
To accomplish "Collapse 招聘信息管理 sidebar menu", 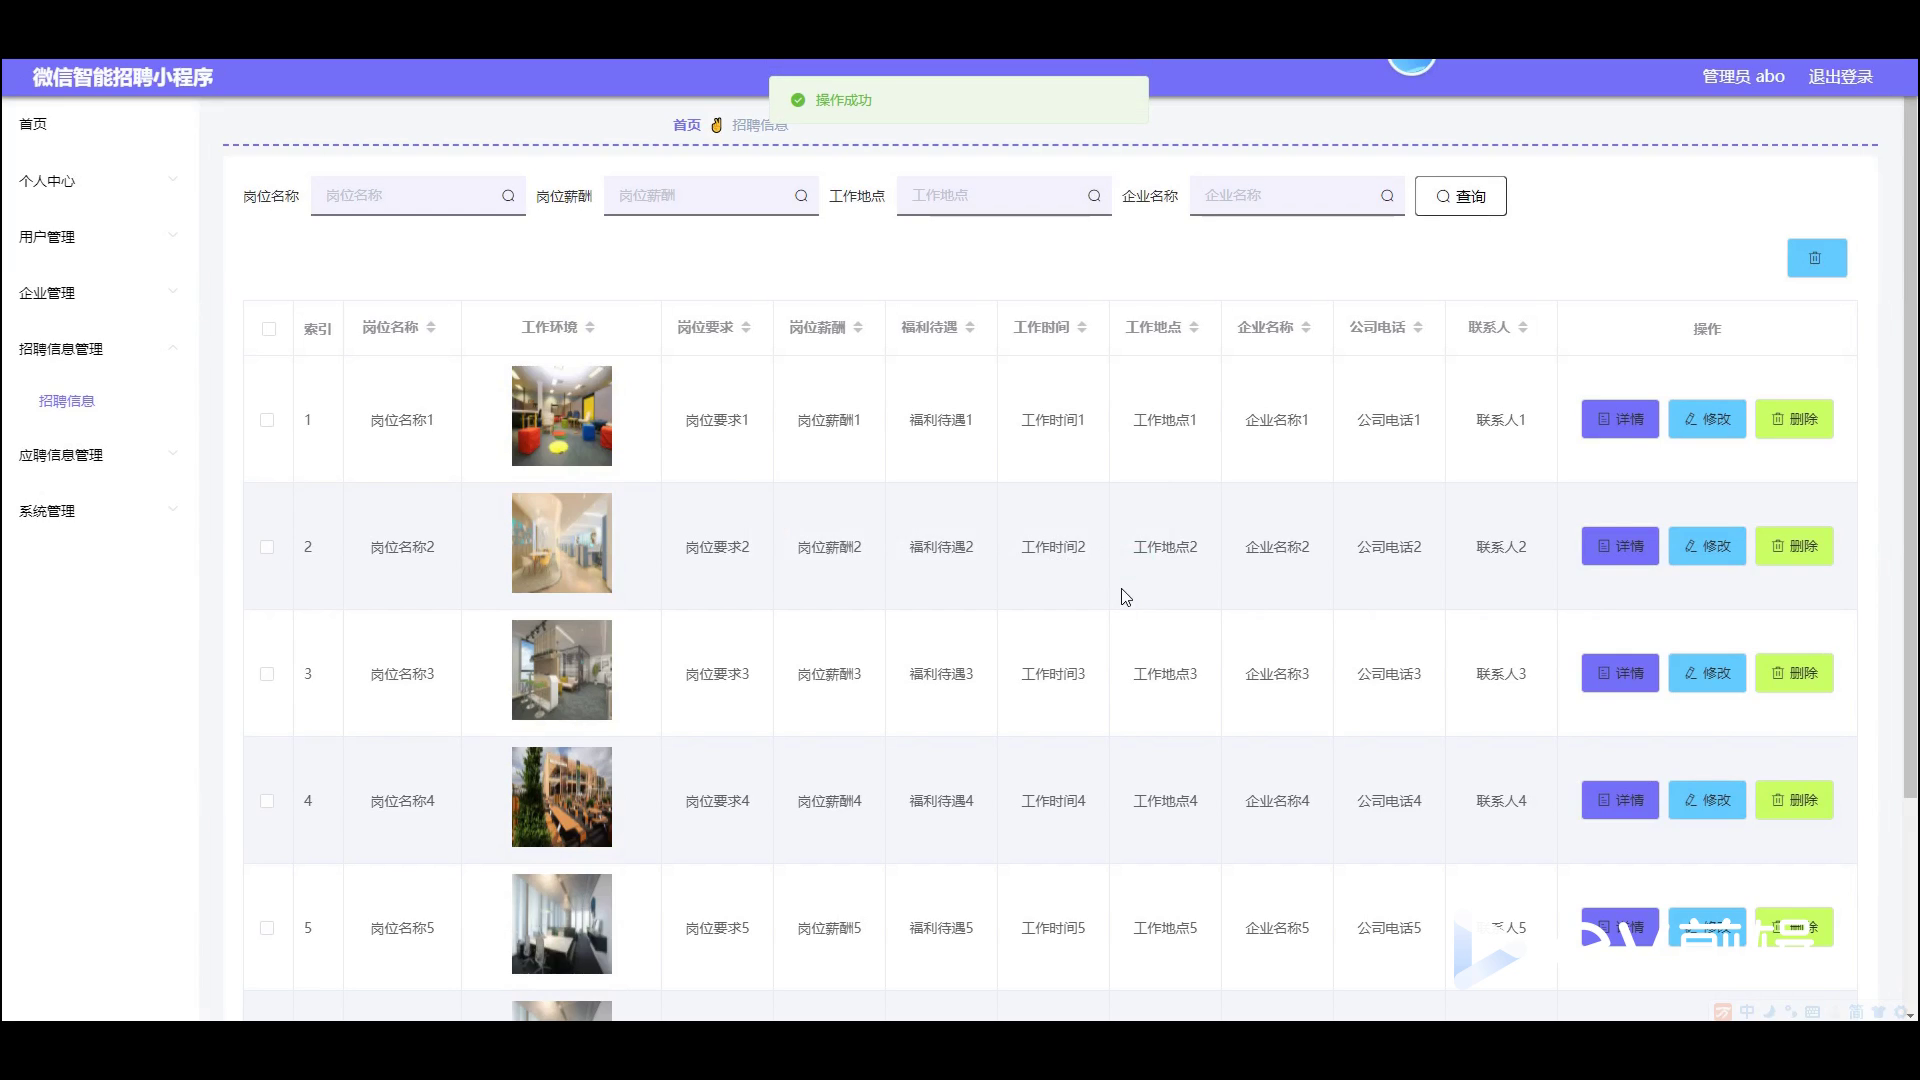I will point(98,349).
